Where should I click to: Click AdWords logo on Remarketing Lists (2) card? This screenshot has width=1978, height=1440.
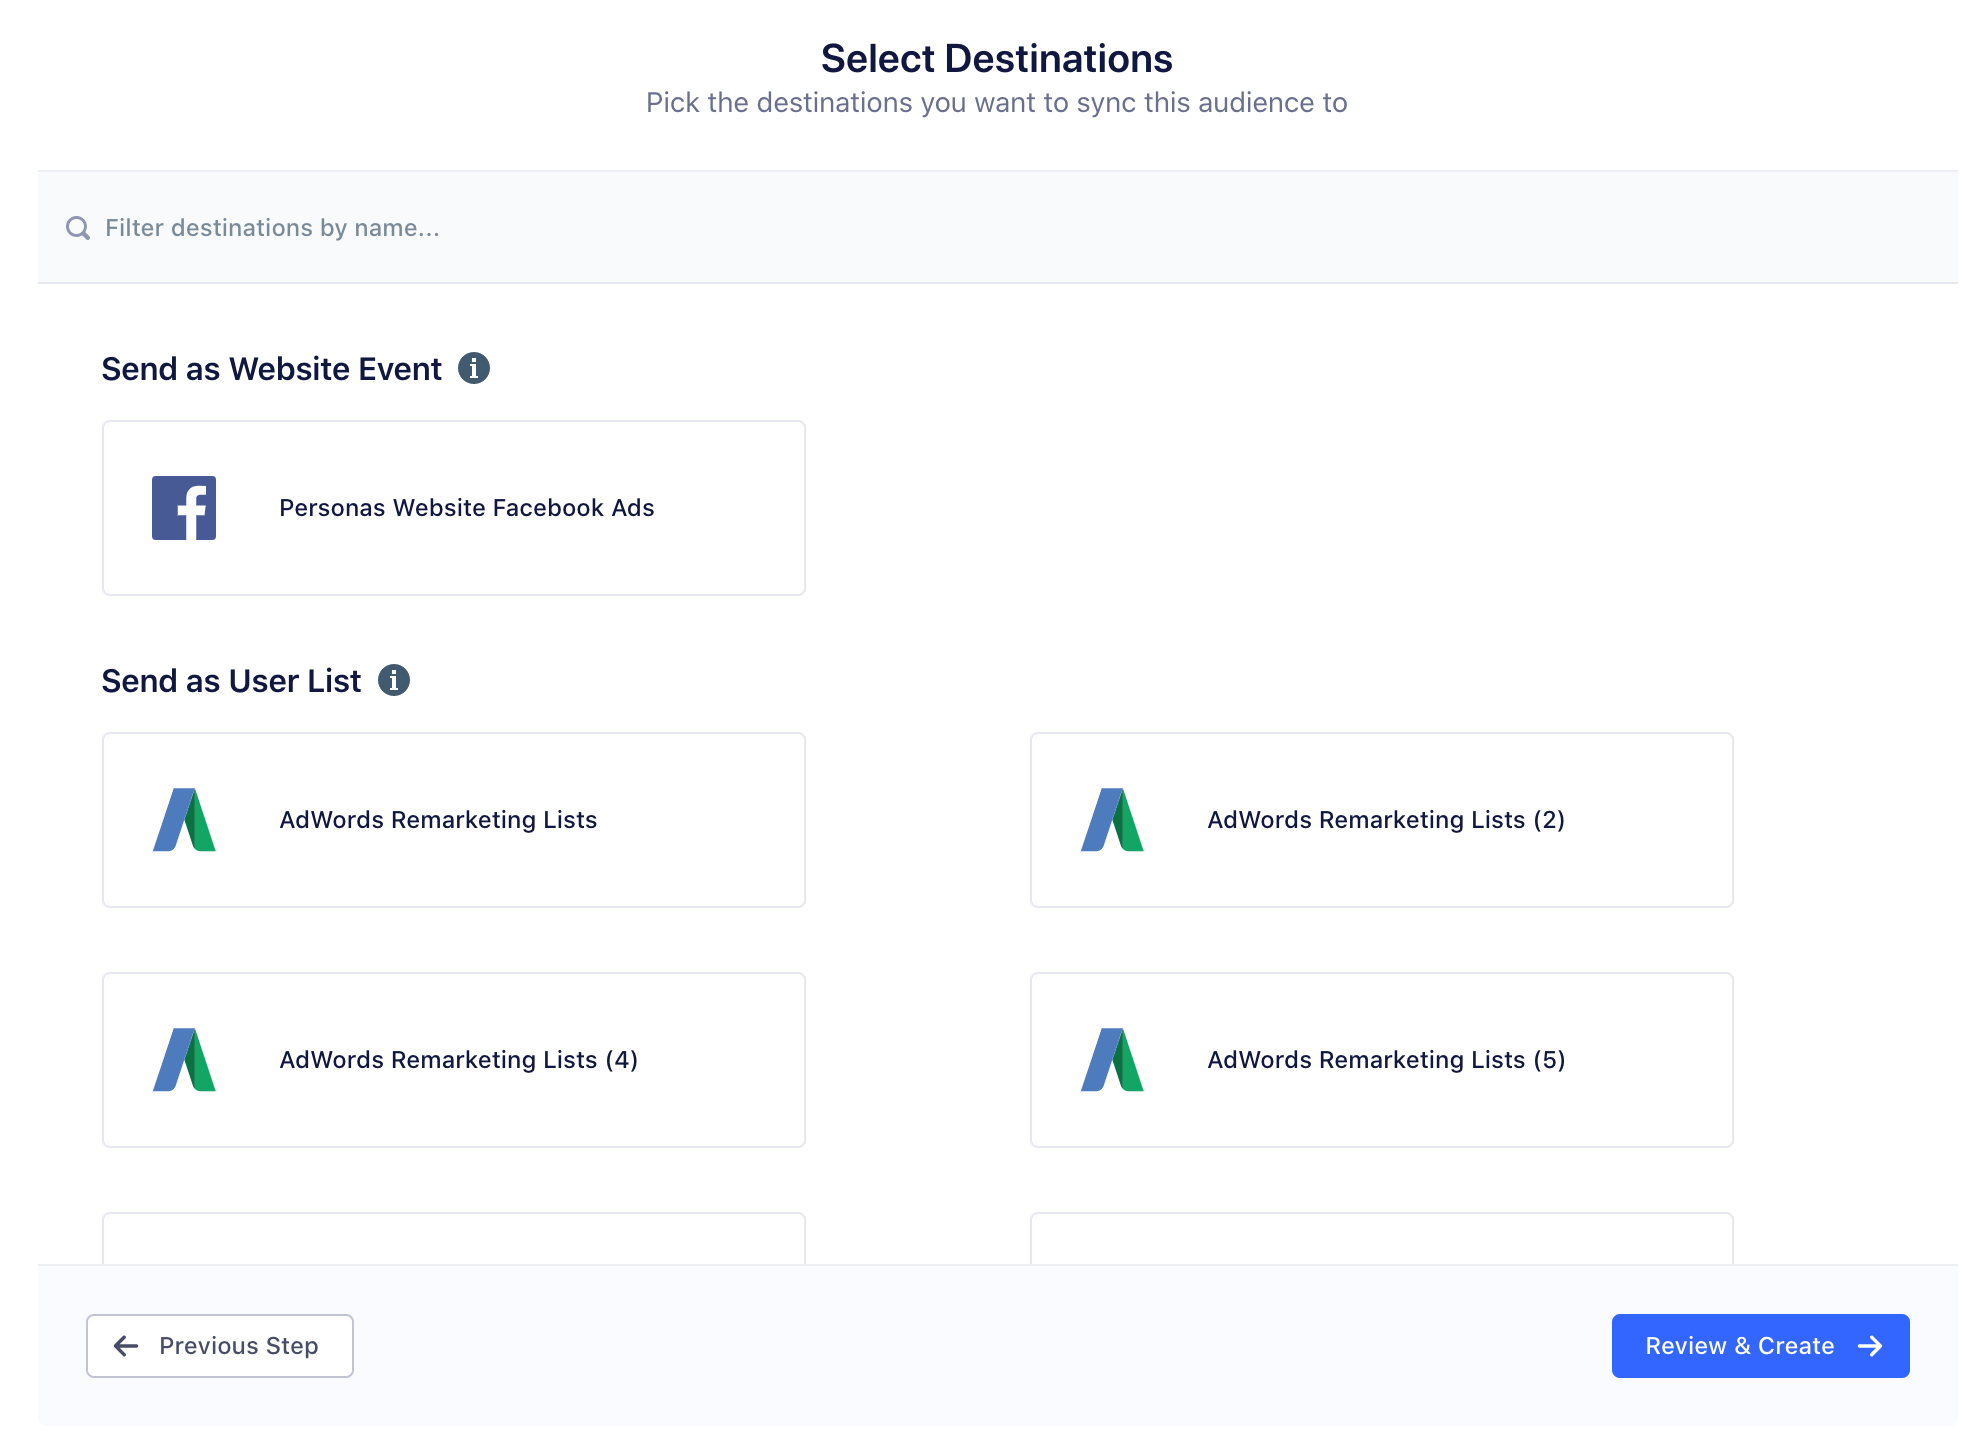click(1112, 820)
